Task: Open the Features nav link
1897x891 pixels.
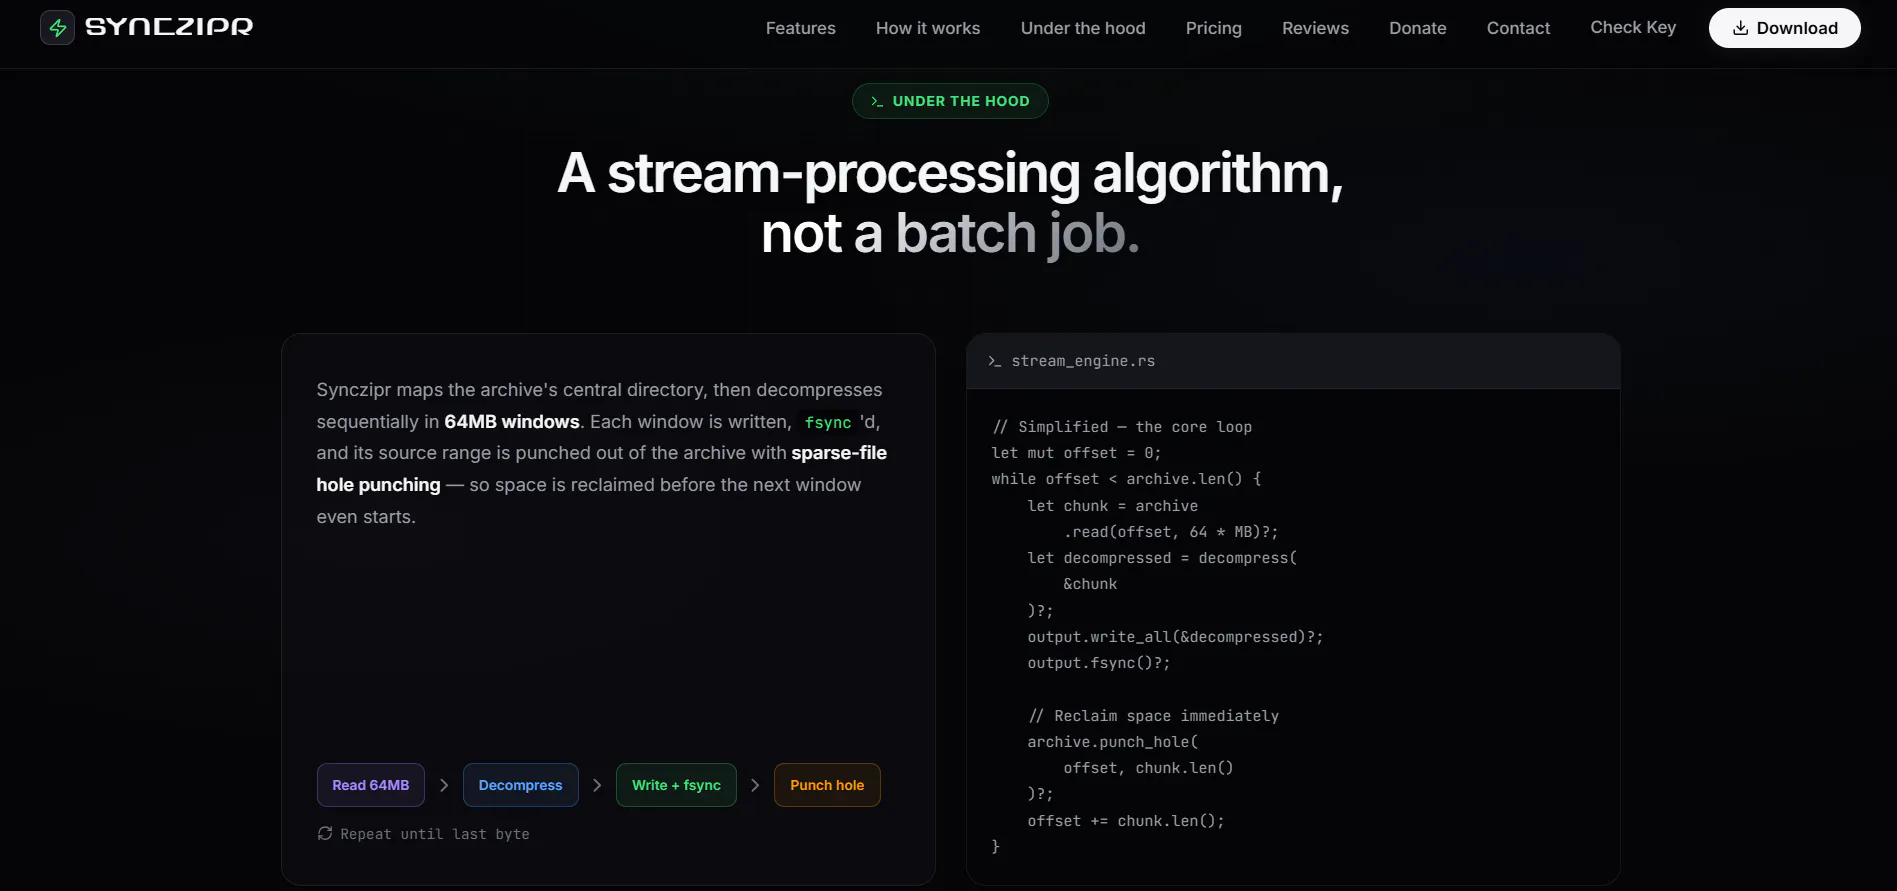Action: (x=800, y=28)
